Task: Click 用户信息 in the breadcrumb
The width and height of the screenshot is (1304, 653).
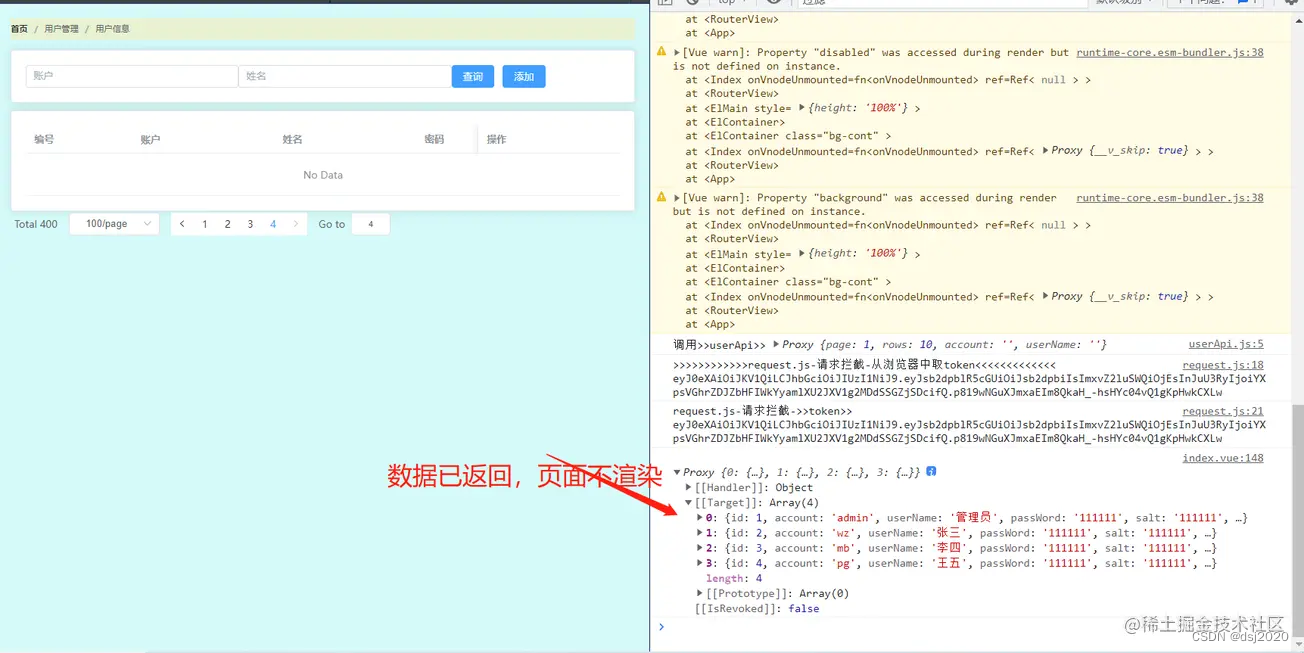Action: pyautogui.click(x=113, y=29)
